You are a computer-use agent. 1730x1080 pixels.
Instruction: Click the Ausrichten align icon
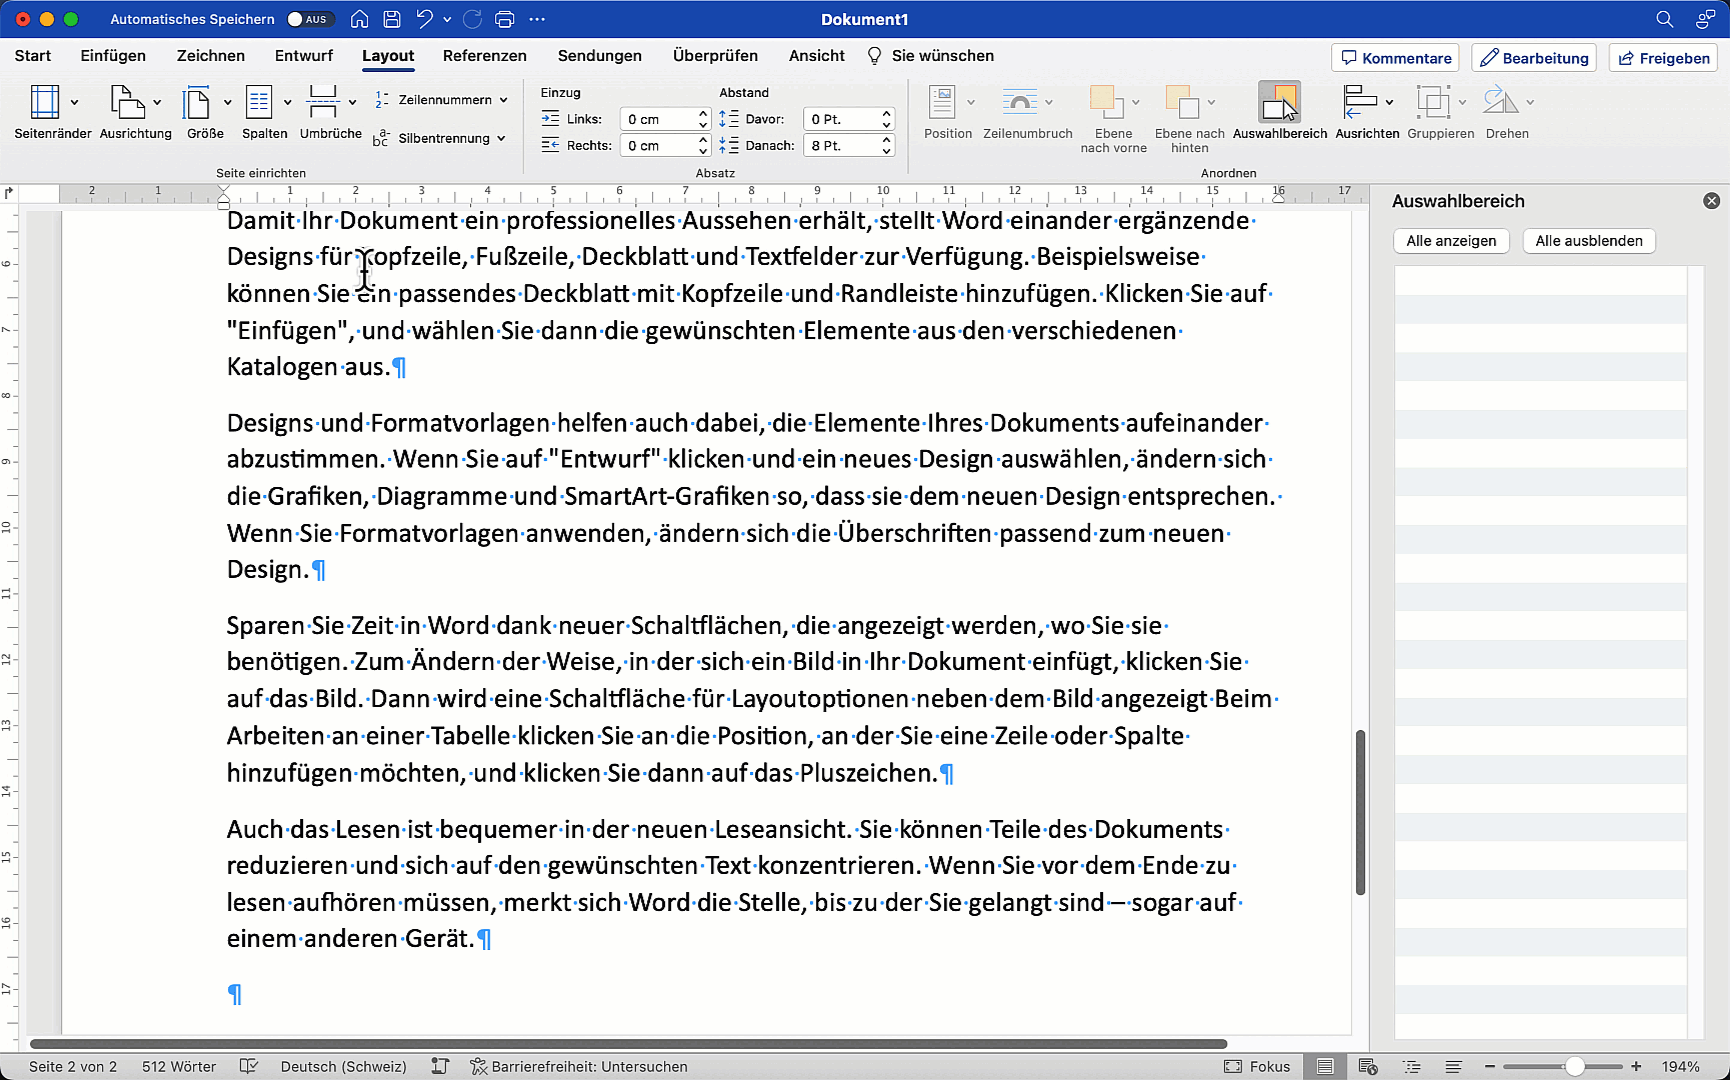tap(1359, 102)
